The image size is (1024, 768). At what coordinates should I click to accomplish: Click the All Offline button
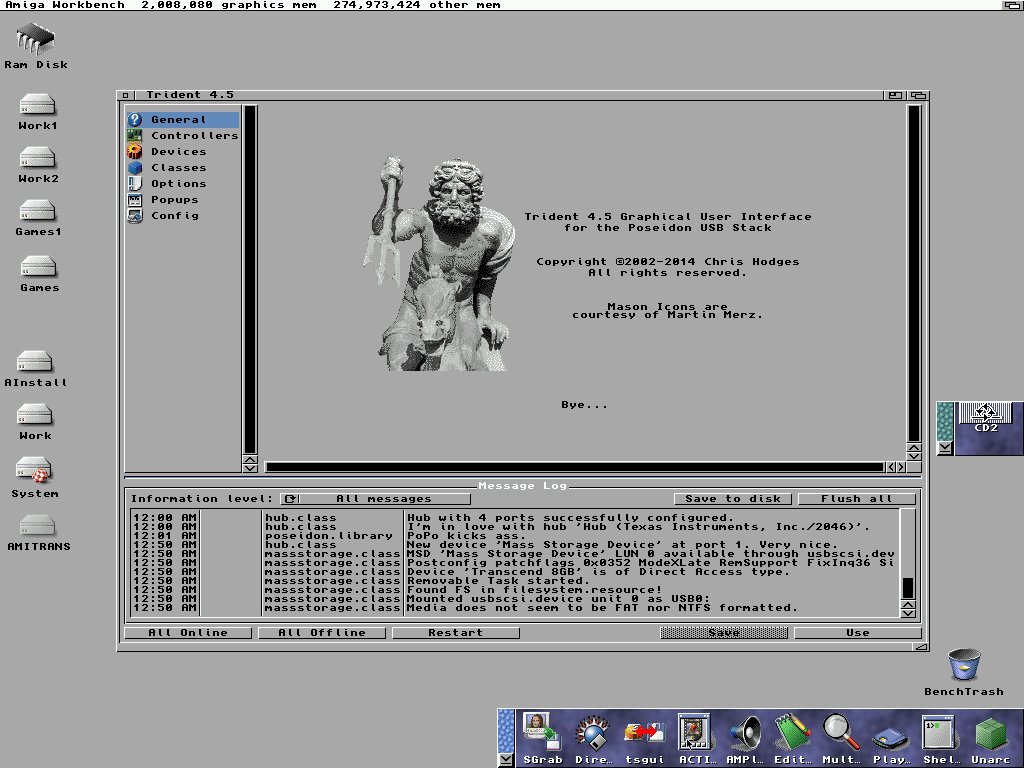coord(322,633)
